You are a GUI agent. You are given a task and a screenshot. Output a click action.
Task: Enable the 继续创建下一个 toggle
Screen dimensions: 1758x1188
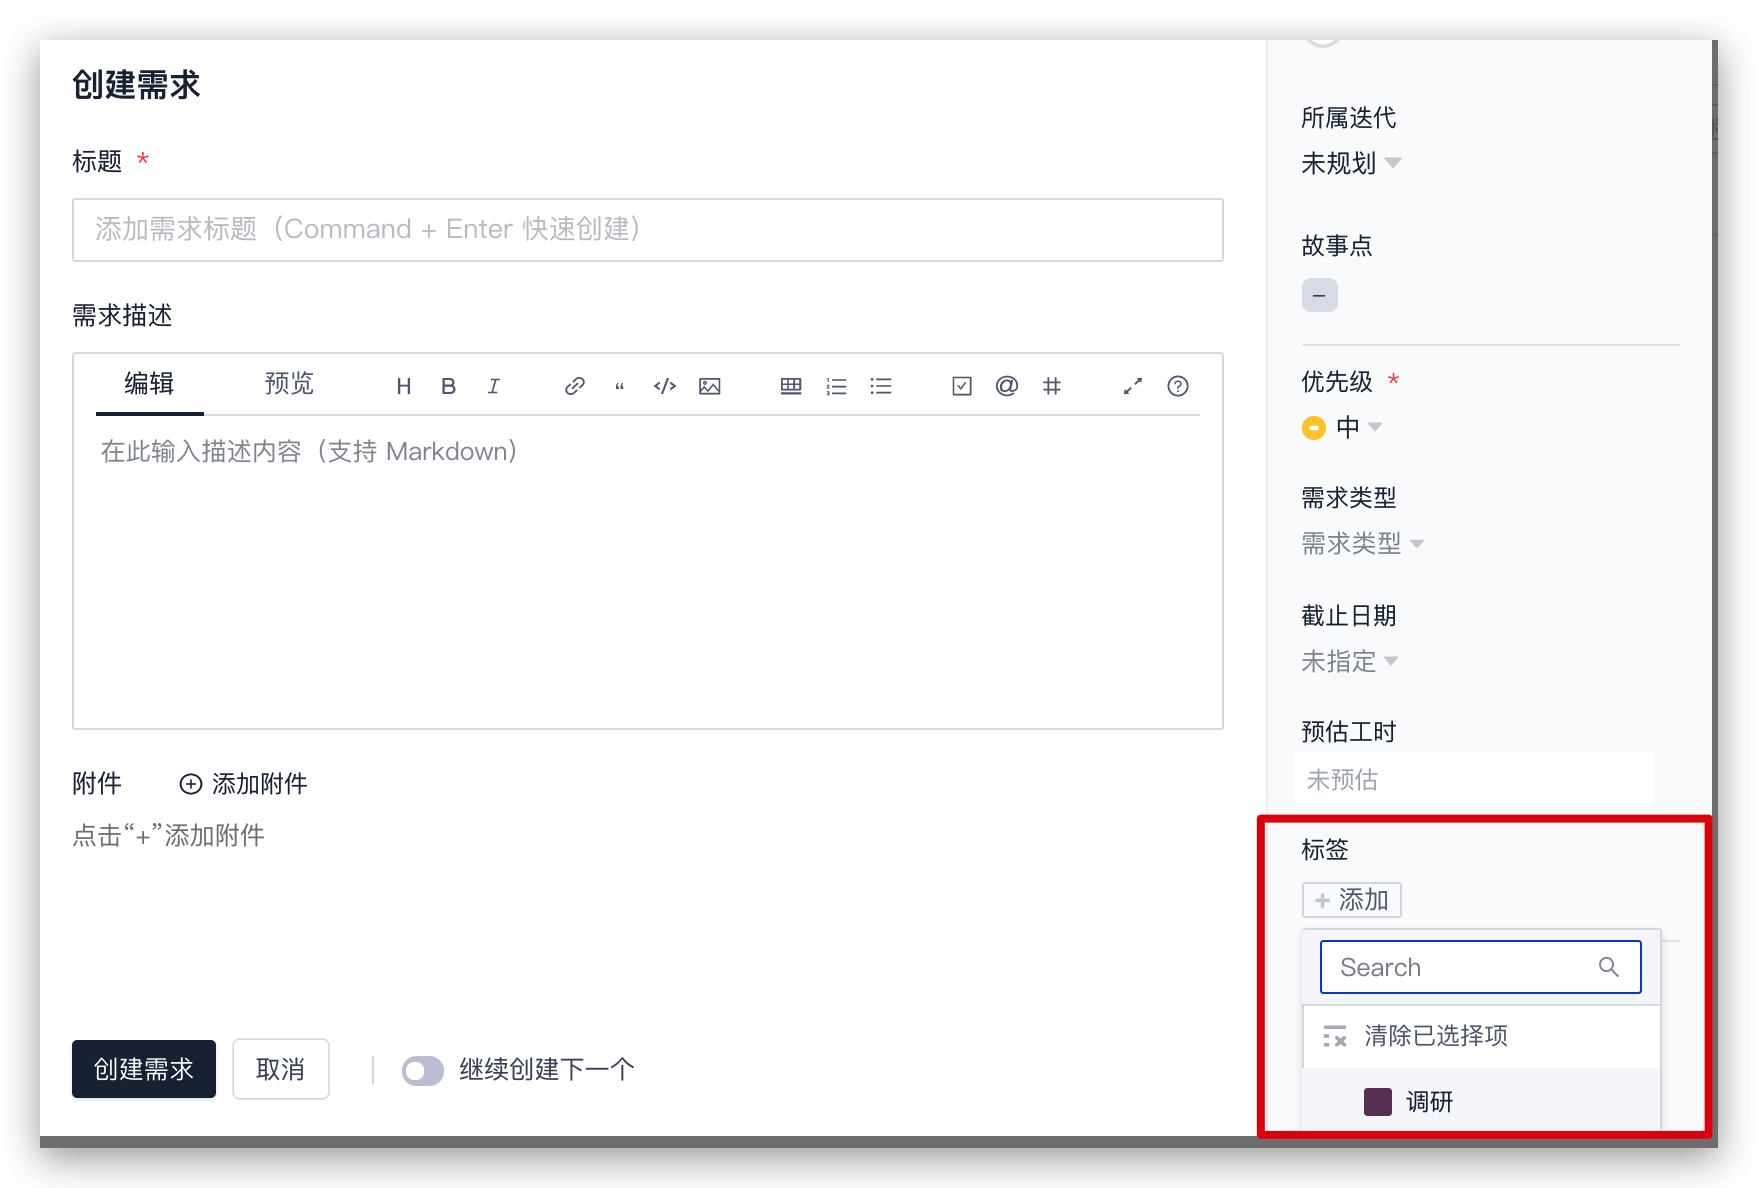coord(423,1071)
